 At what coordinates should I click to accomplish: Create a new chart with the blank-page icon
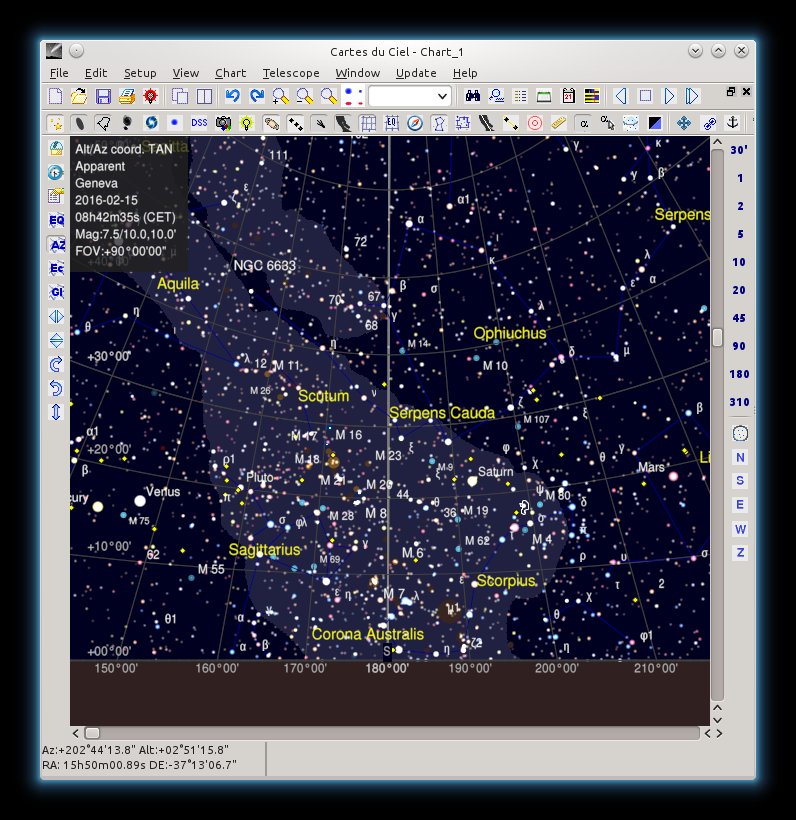point(55,96)
